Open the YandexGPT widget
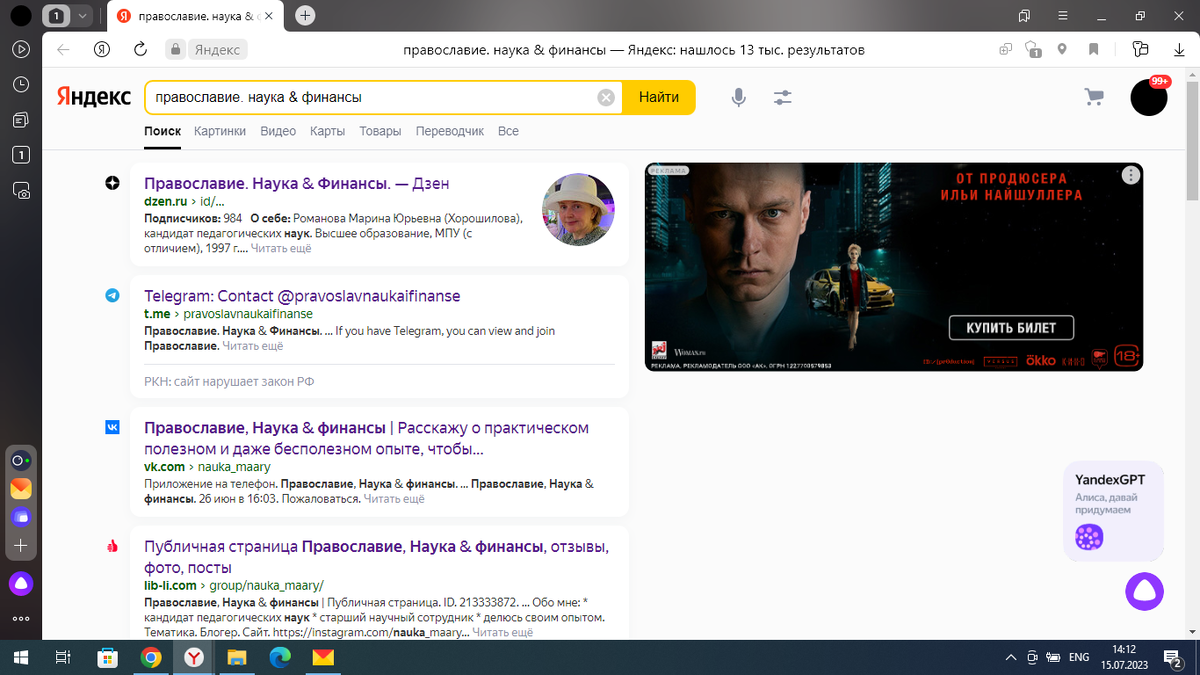Image resolution: width=1200 pixels, height=675 pixels. click(1113, 511)
